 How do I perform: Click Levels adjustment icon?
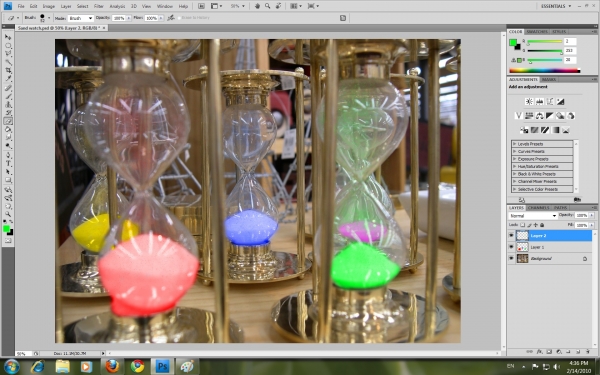pos(540,101)
